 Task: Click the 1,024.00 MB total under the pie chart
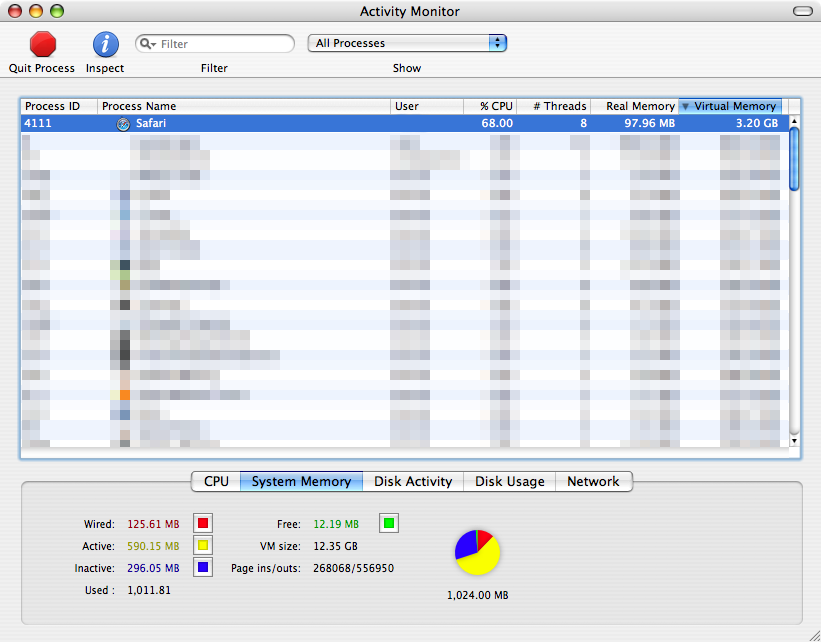pos(478,595)
